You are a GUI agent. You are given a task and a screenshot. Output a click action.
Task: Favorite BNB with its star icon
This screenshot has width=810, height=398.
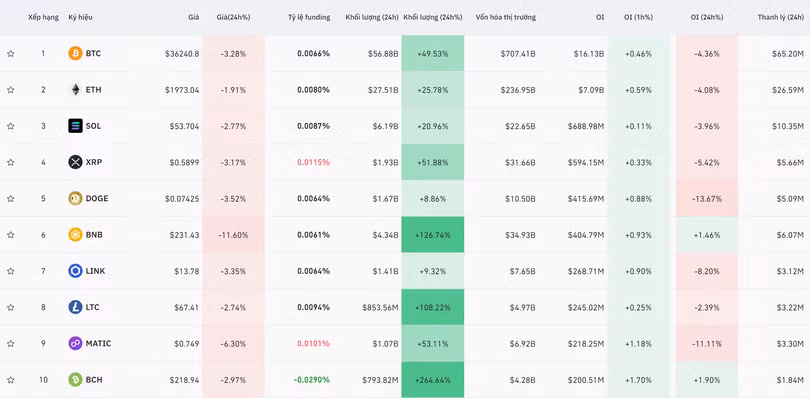(x=10, y=235)
